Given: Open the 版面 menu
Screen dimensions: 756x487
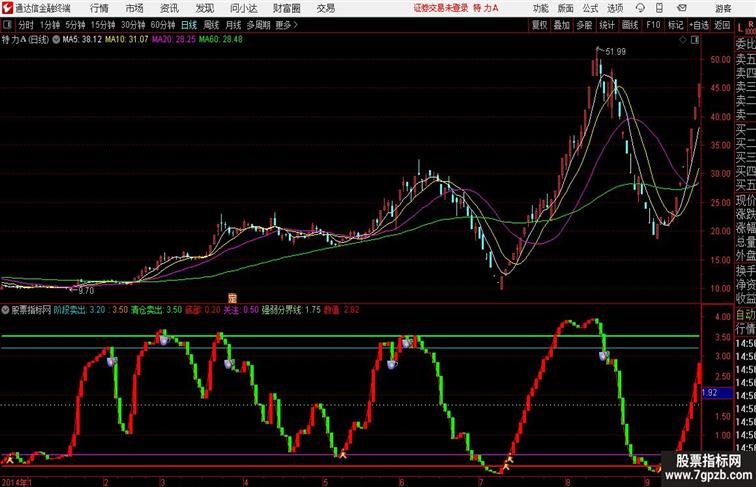Looking at the screenshot, I should [566, 8].
